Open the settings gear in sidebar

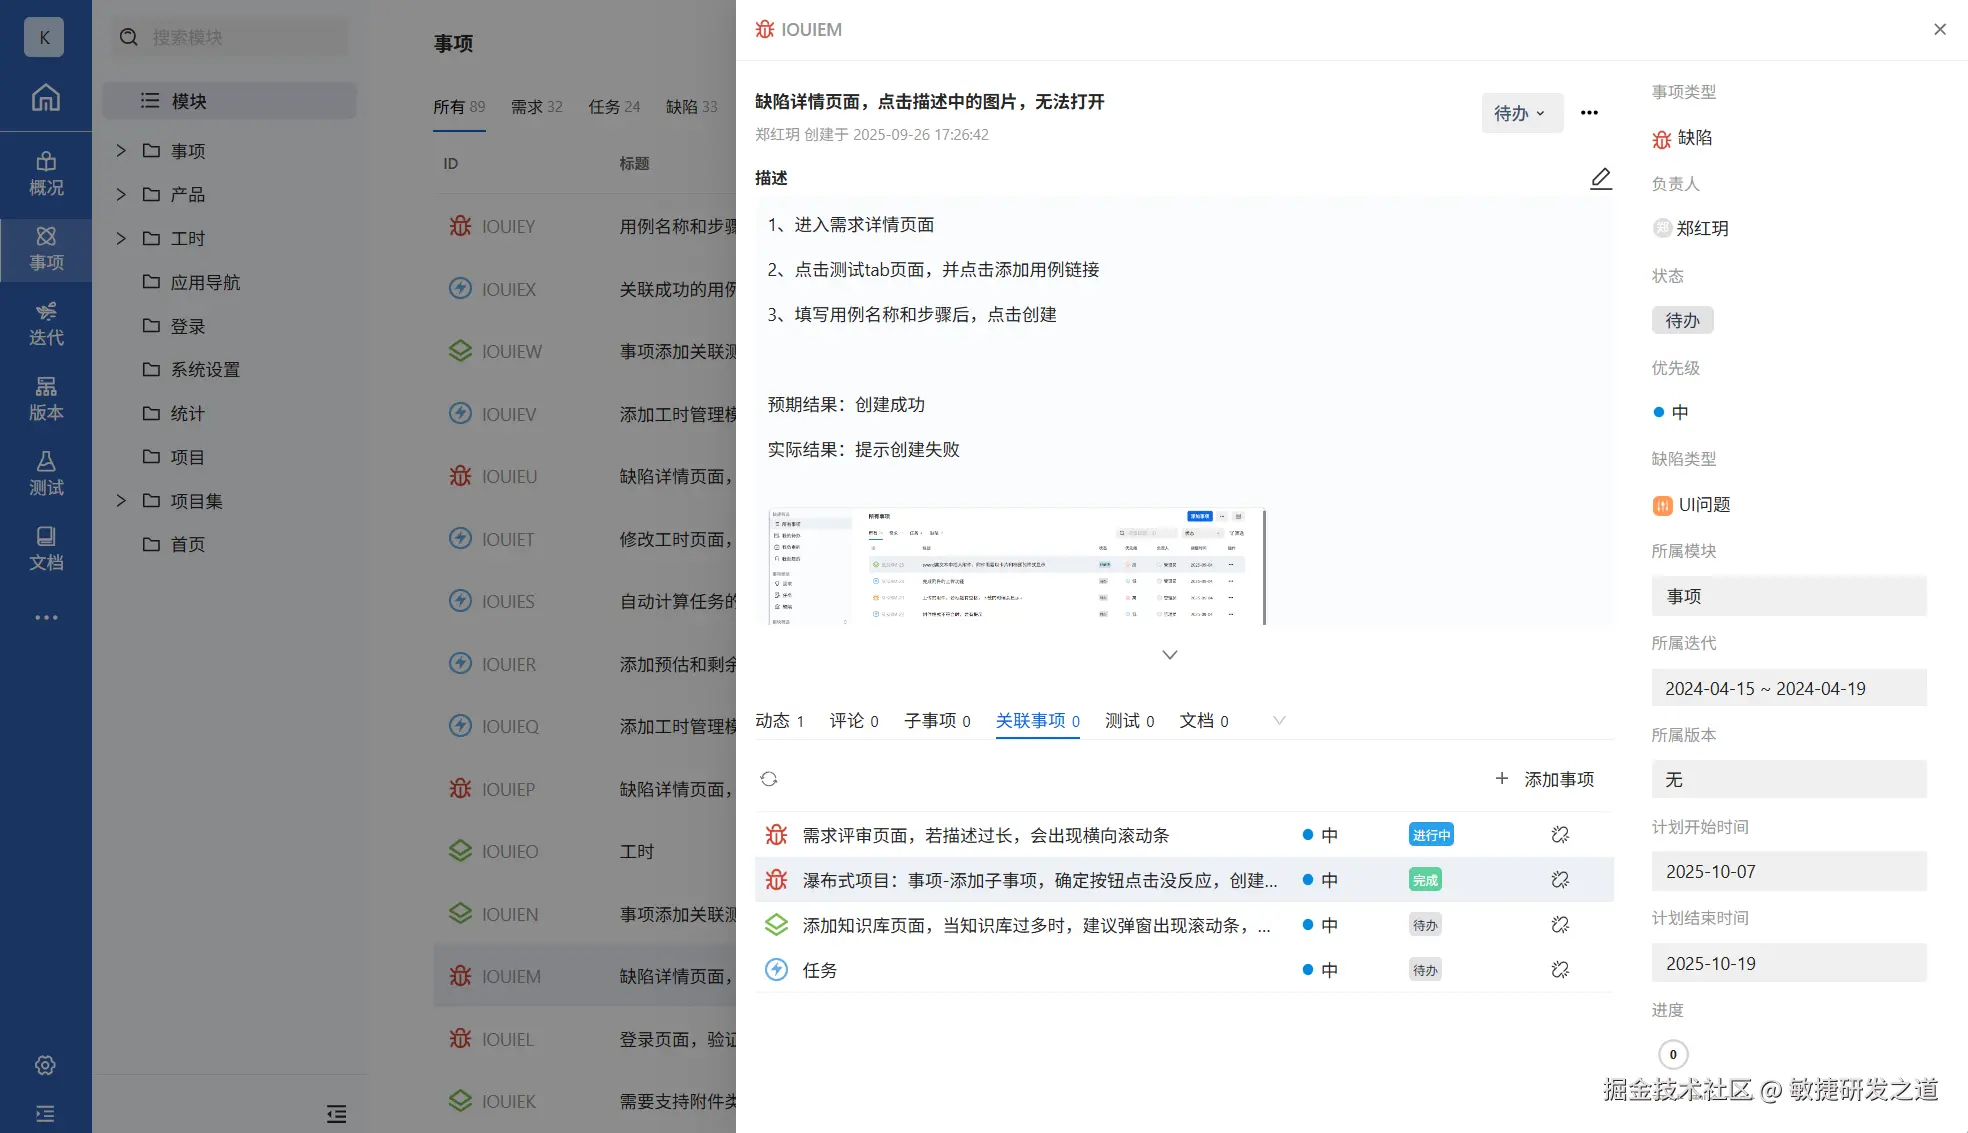[x=45, y=1065]
